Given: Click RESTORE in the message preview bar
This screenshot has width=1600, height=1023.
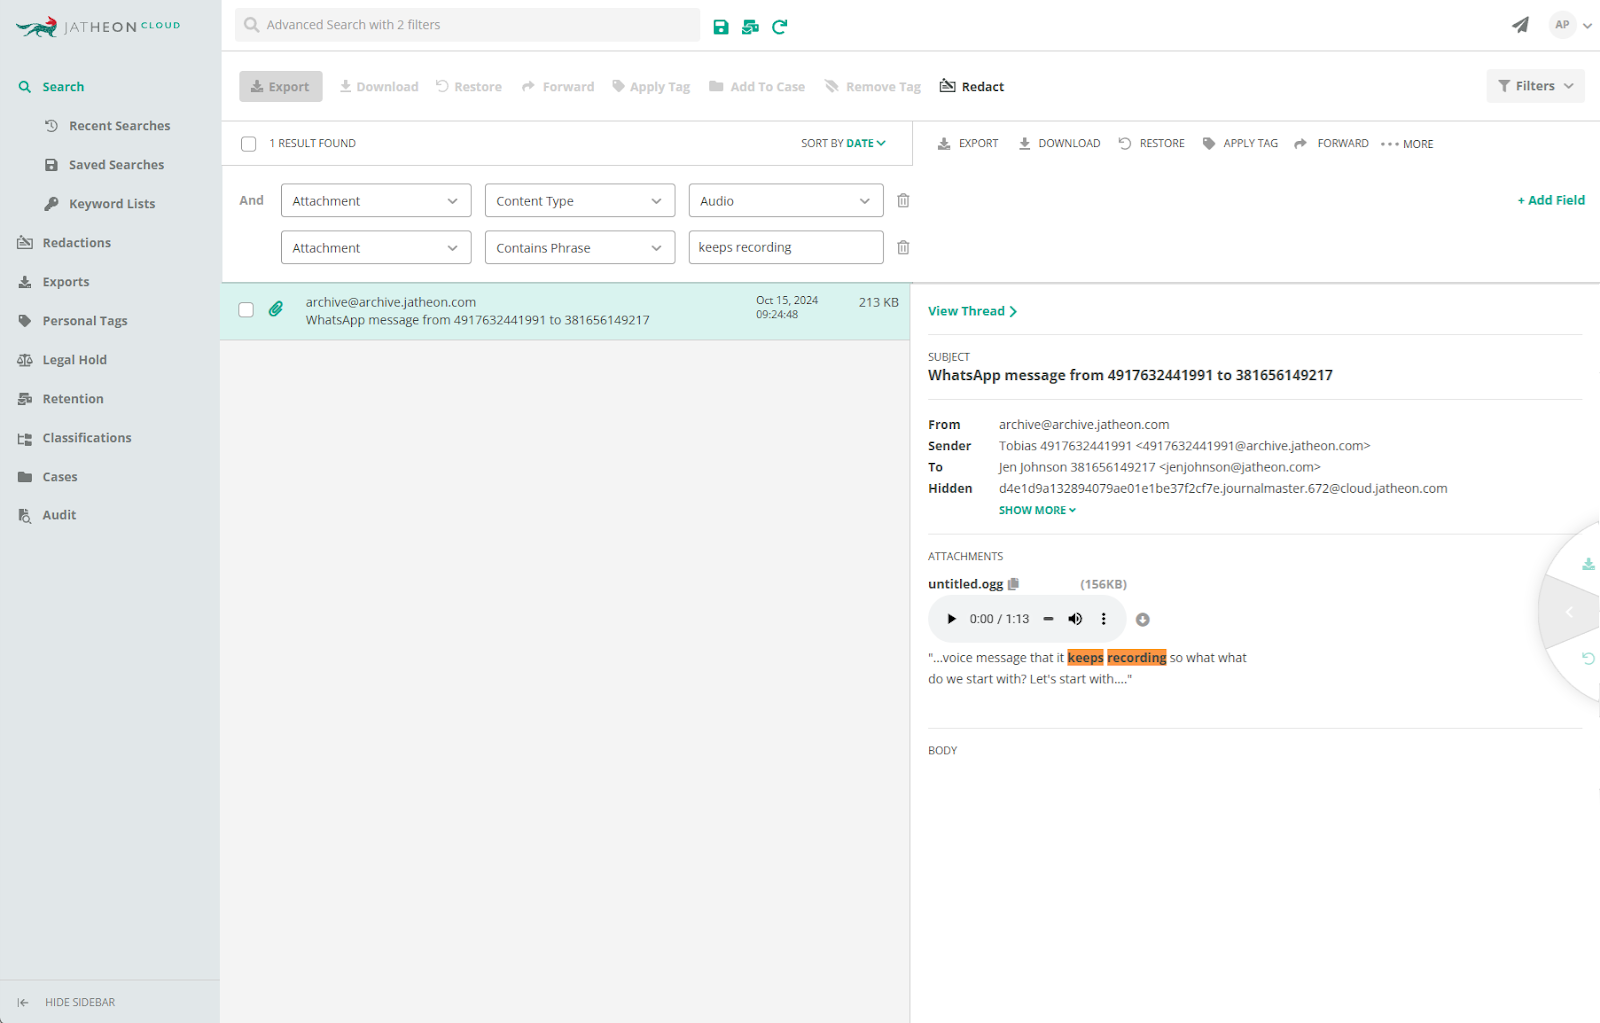Looking at the screenshot, I should 1151,144.
